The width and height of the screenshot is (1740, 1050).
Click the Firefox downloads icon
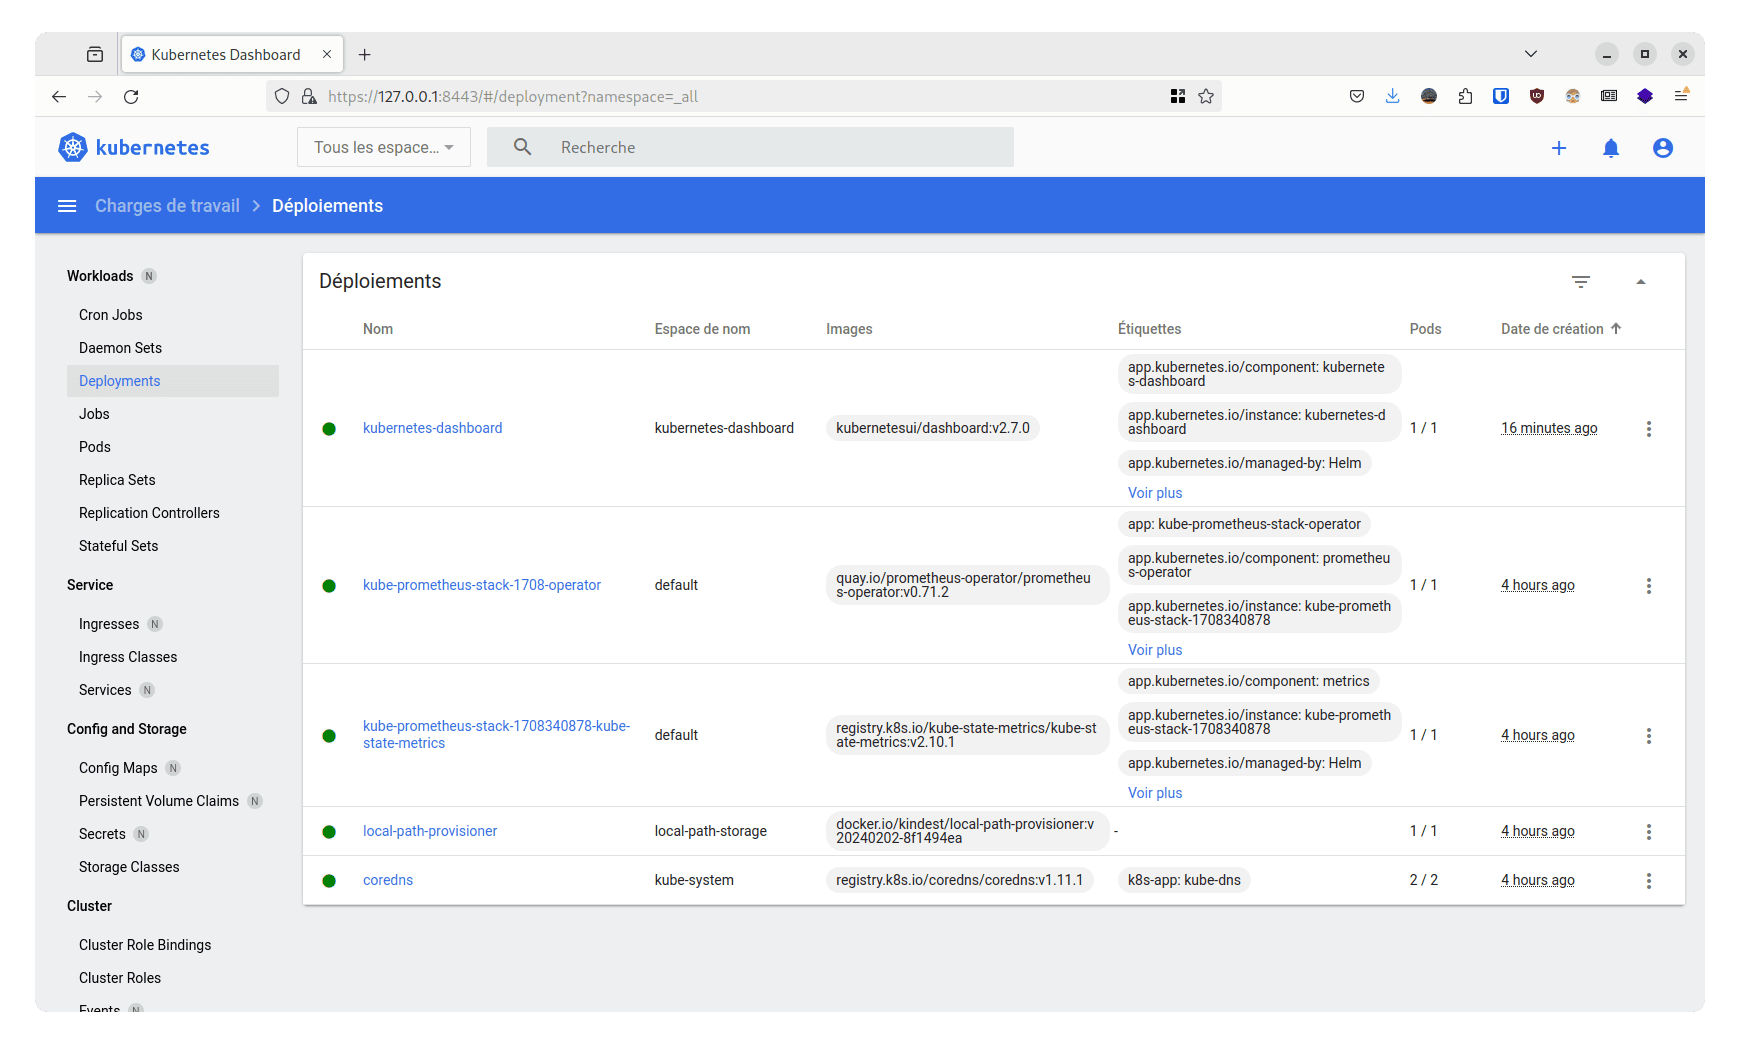point(1392,95)
